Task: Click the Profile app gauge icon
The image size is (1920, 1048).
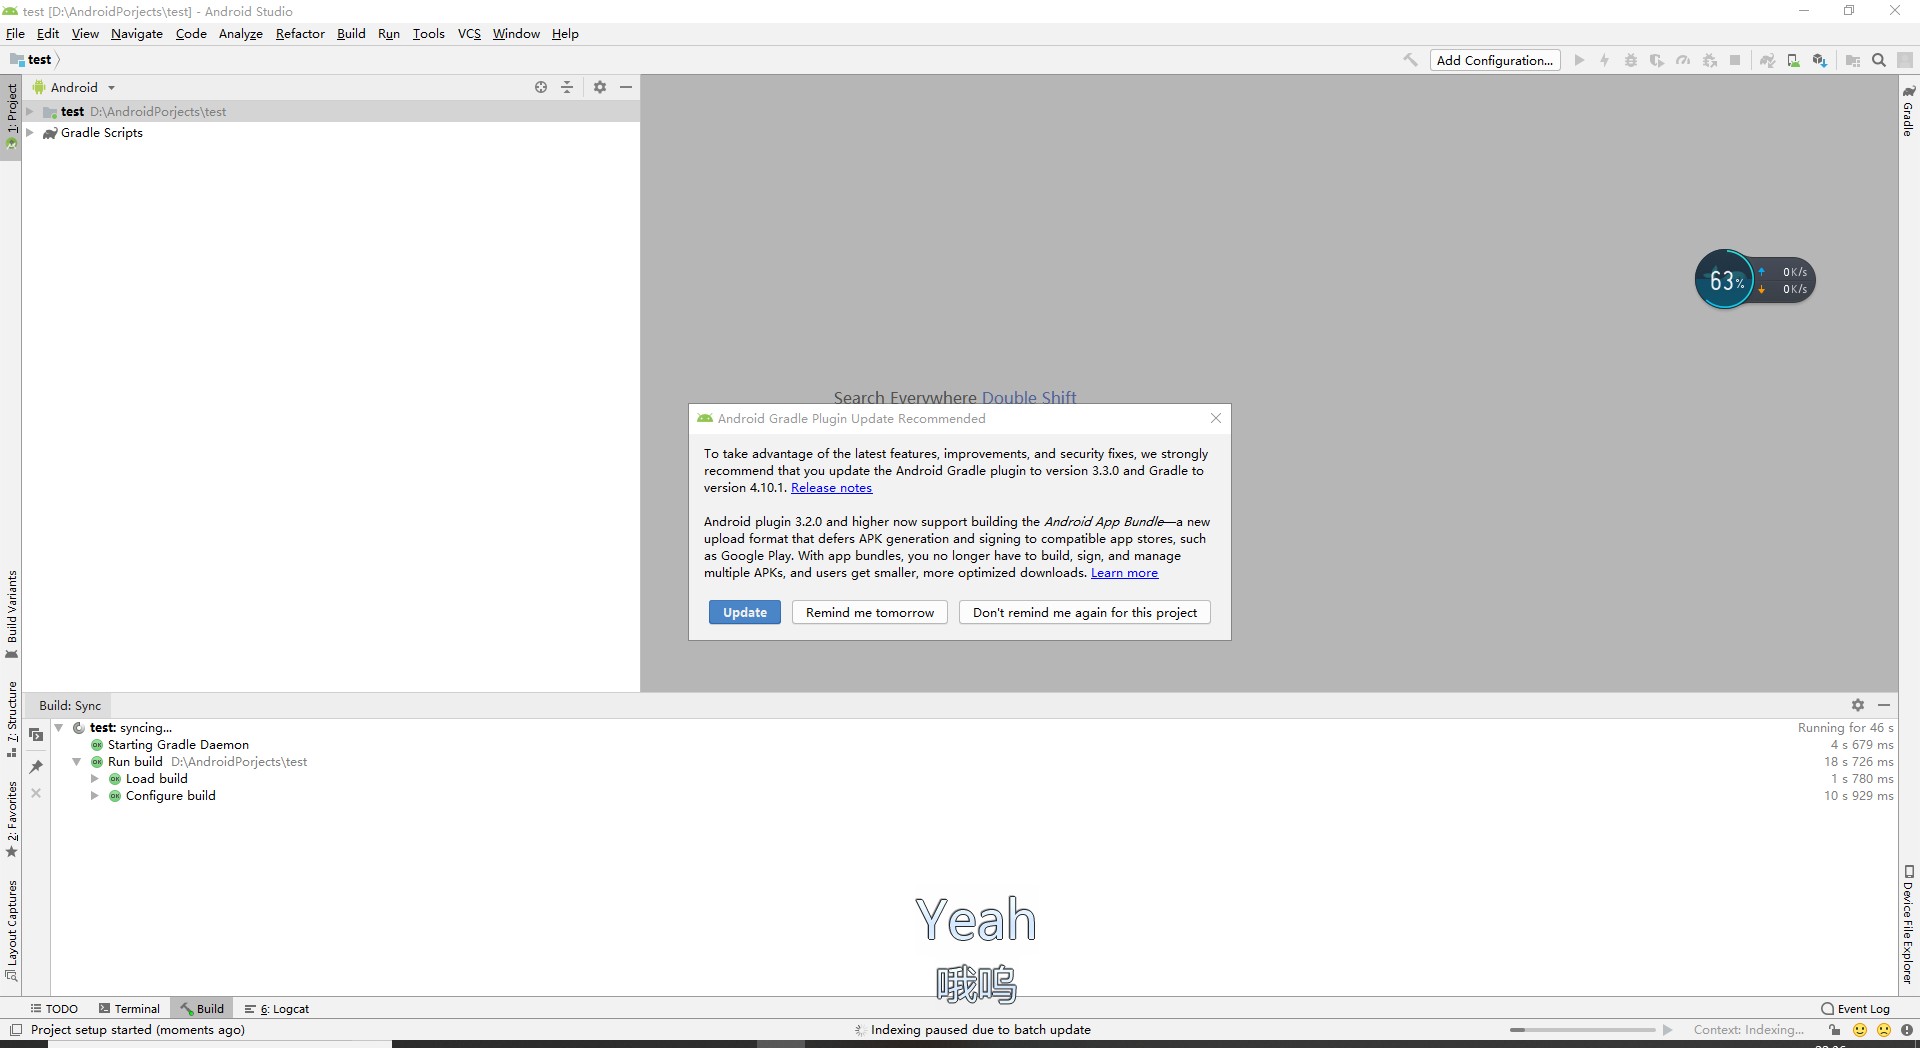Action: click(1683, 60)
